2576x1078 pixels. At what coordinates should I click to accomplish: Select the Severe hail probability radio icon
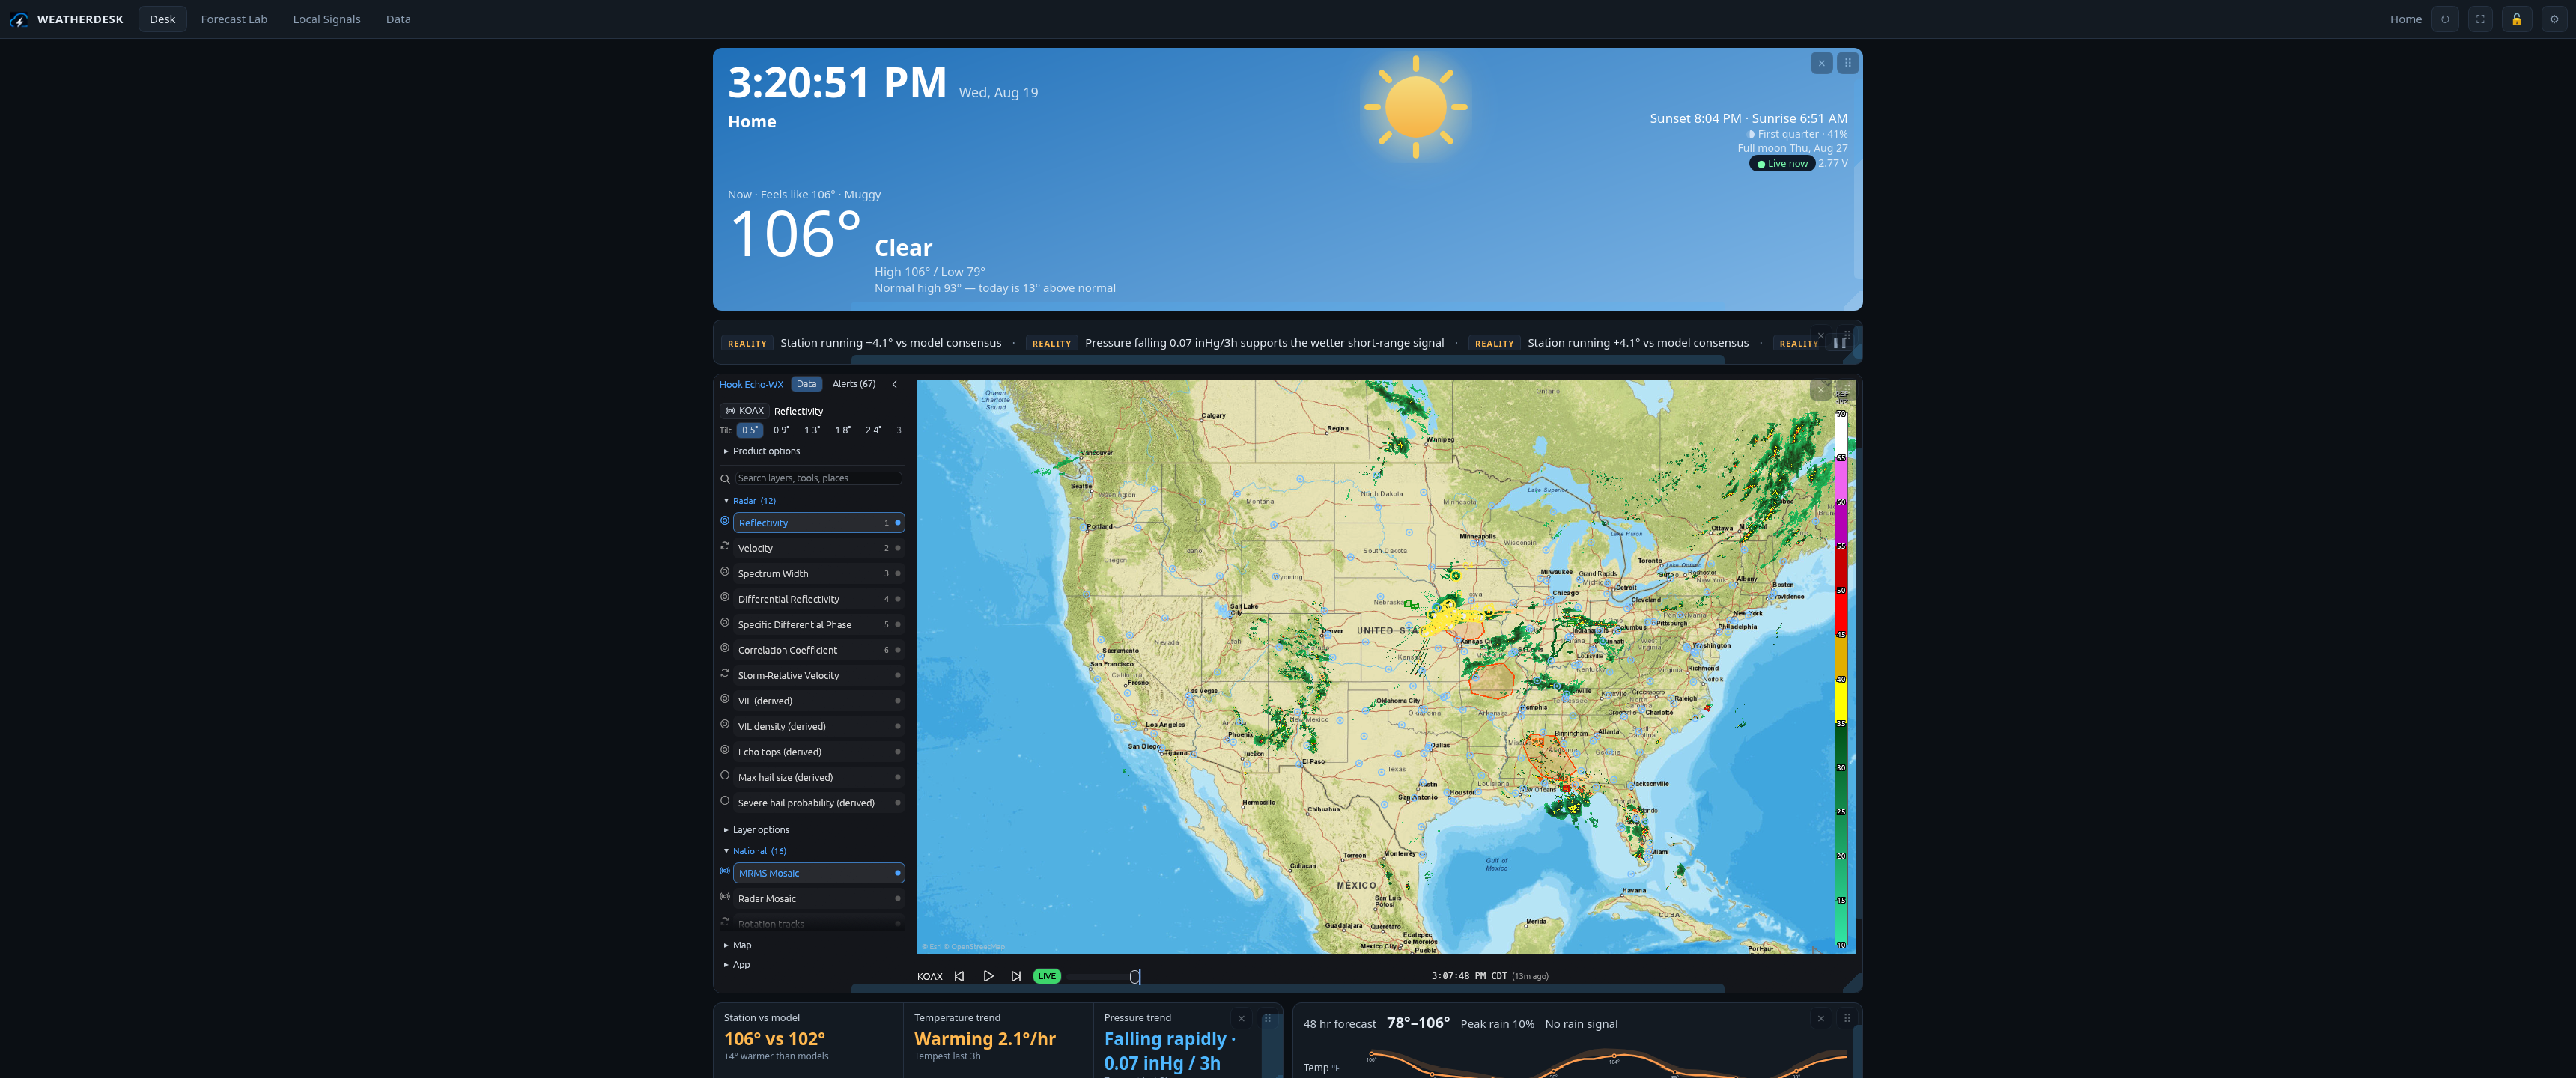tap(725, 801)
